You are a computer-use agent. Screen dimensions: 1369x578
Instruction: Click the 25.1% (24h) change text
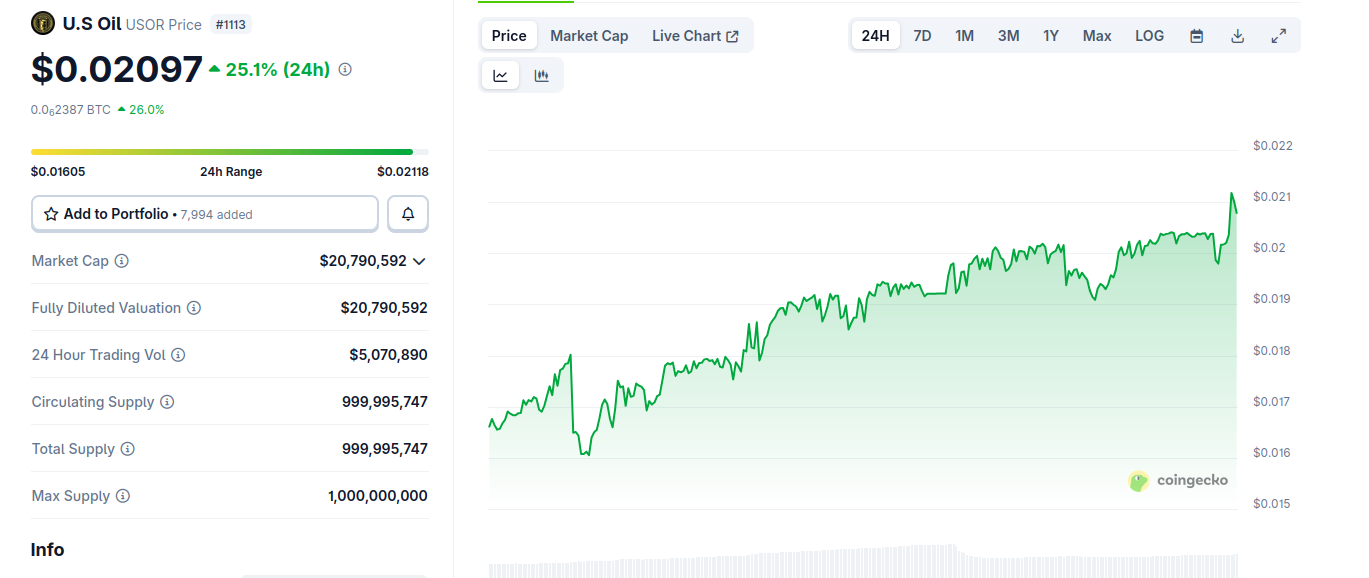coord(277,69)
